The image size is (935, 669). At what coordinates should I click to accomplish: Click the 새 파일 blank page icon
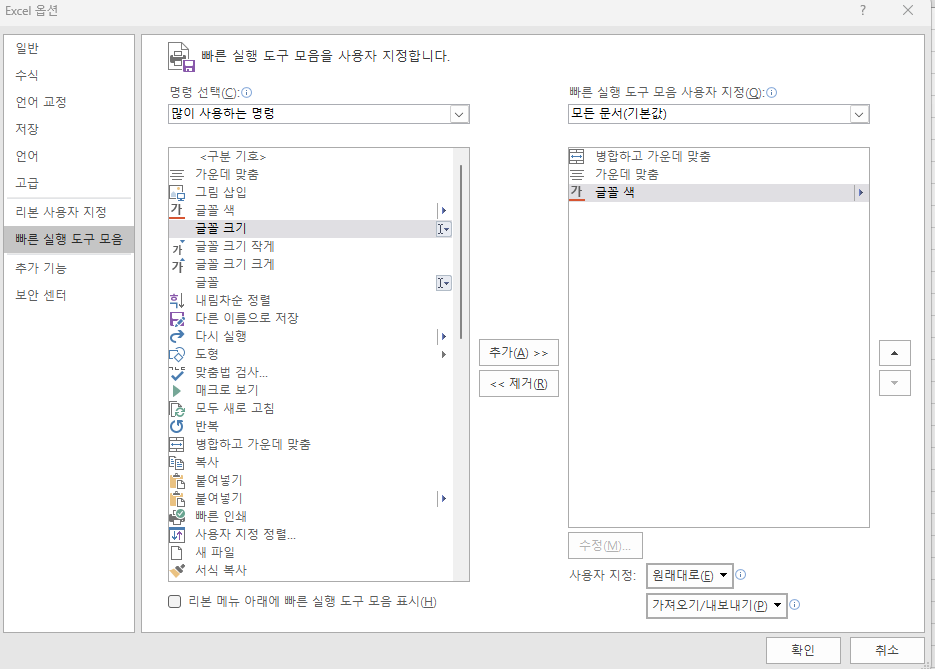pos(177,553)
